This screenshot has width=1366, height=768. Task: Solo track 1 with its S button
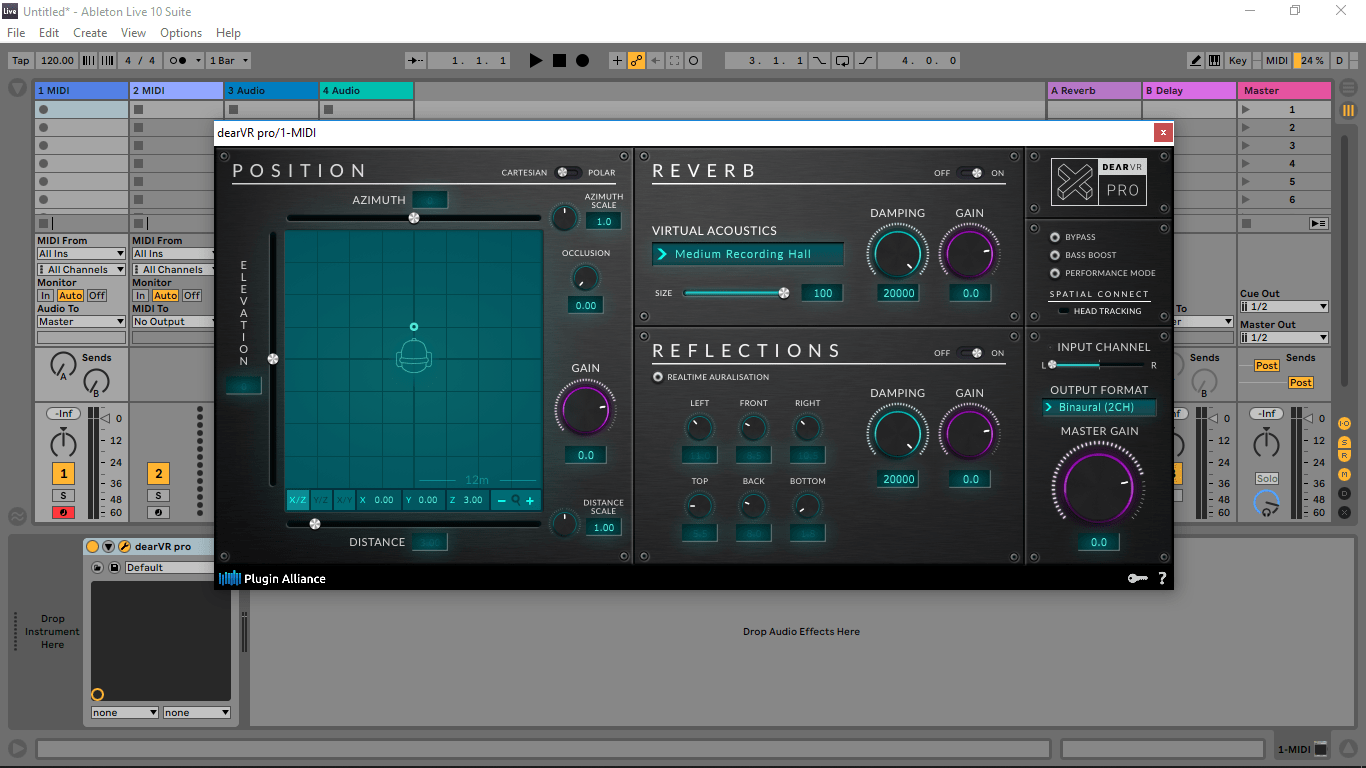pyautogui.click(x=63, y=496)
